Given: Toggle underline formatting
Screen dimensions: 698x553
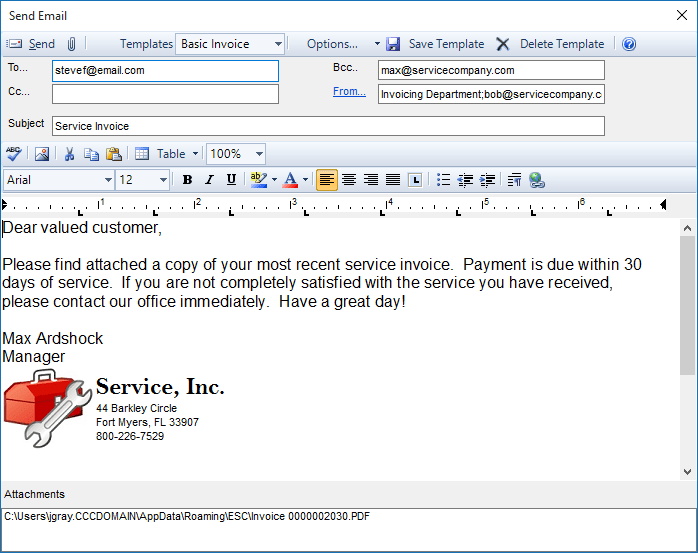Looking at the screenshot, I should (x=231, y=180).
